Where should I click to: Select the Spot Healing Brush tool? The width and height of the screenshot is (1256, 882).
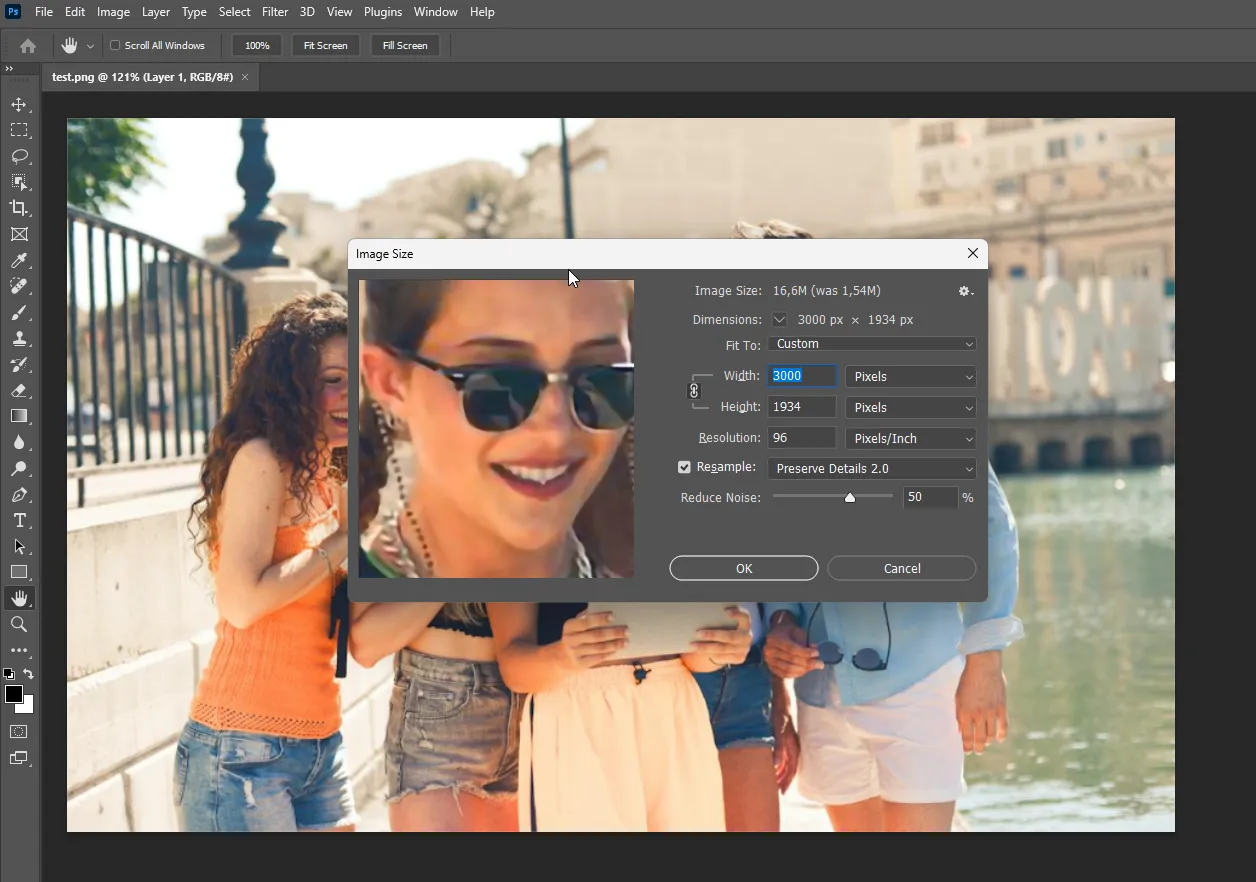coord(20,286)
